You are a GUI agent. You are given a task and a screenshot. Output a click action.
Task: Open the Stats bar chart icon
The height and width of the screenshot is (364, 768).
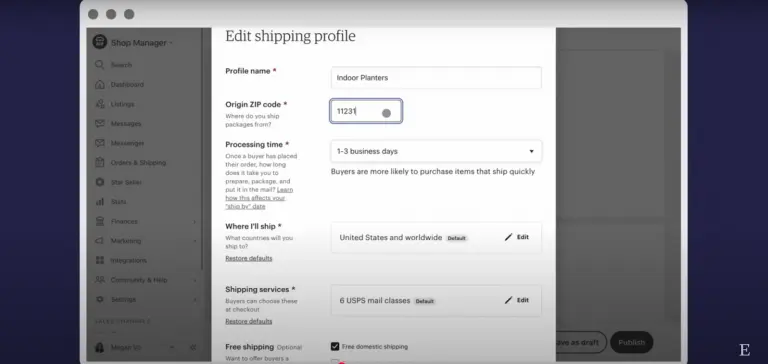[100, 201]
